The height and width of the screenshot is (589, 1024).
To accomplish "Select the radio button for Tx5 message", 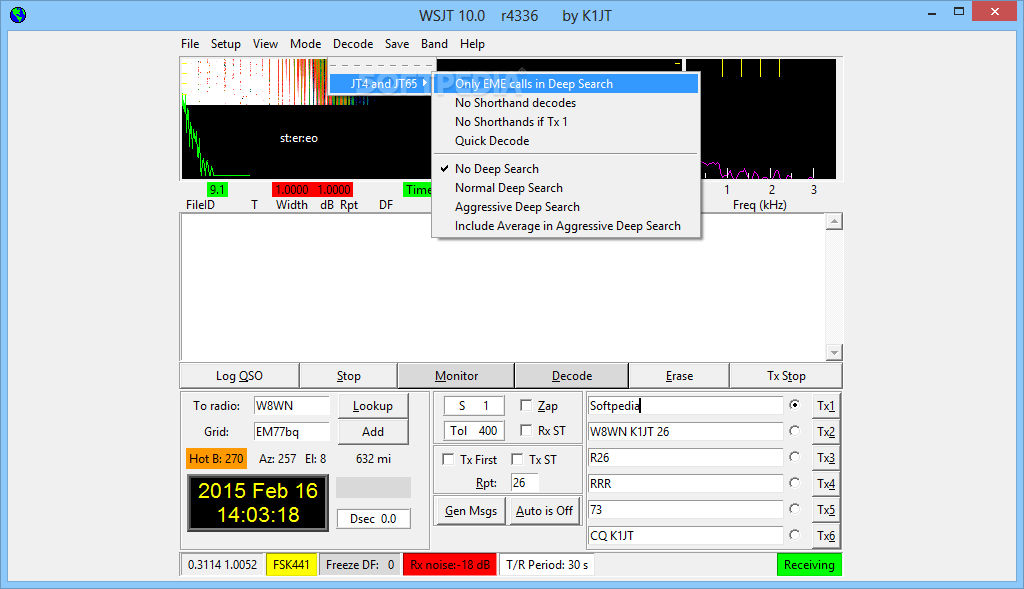I will pyautogui.click(x=794, y=509).
